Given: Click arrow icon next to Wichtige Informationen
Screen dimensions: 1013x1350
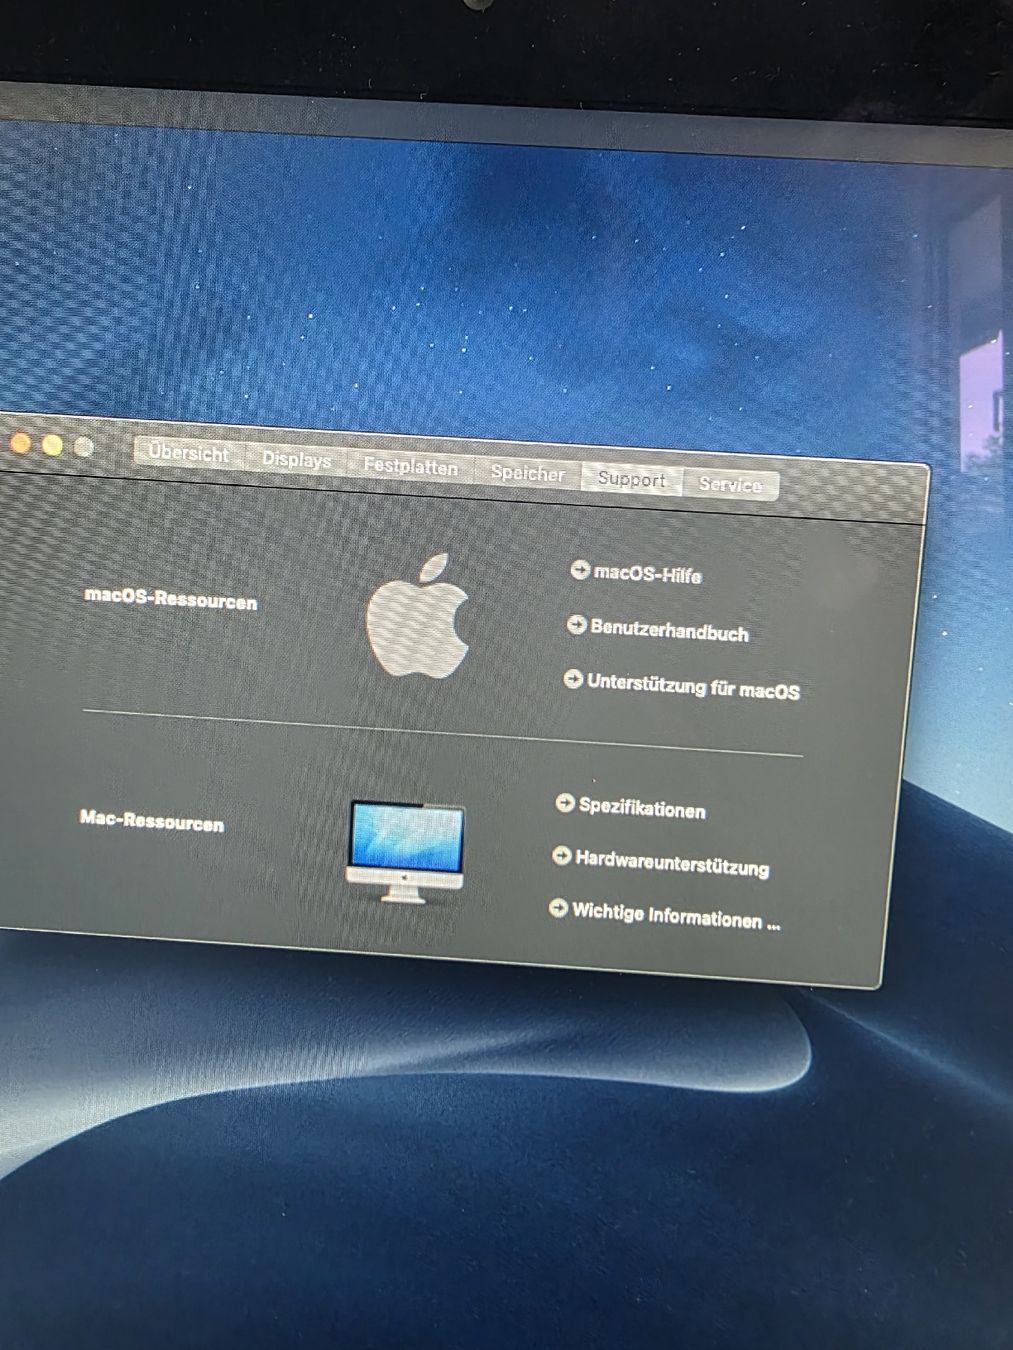Looking at the screenshot, I should click(x=558, y=908).
